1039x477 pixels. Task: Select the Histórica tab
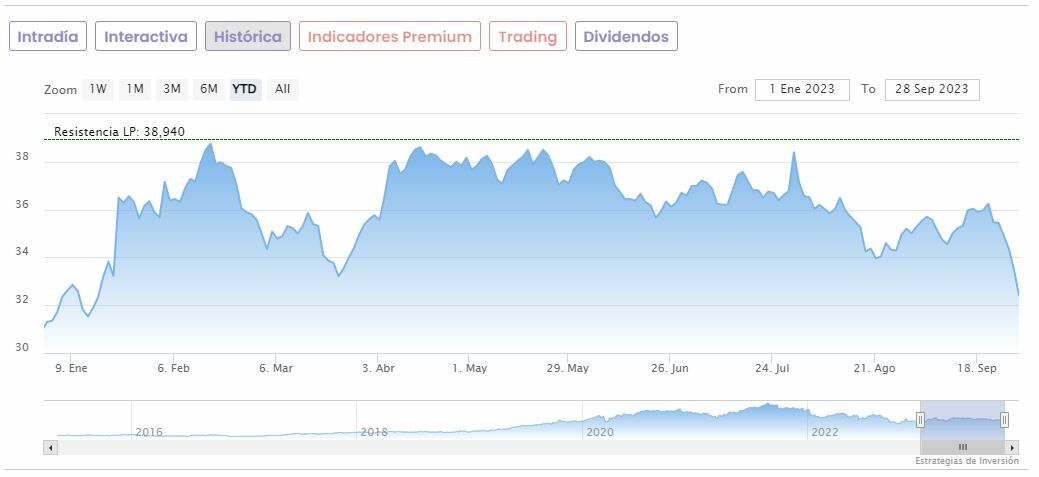[248, 37]
